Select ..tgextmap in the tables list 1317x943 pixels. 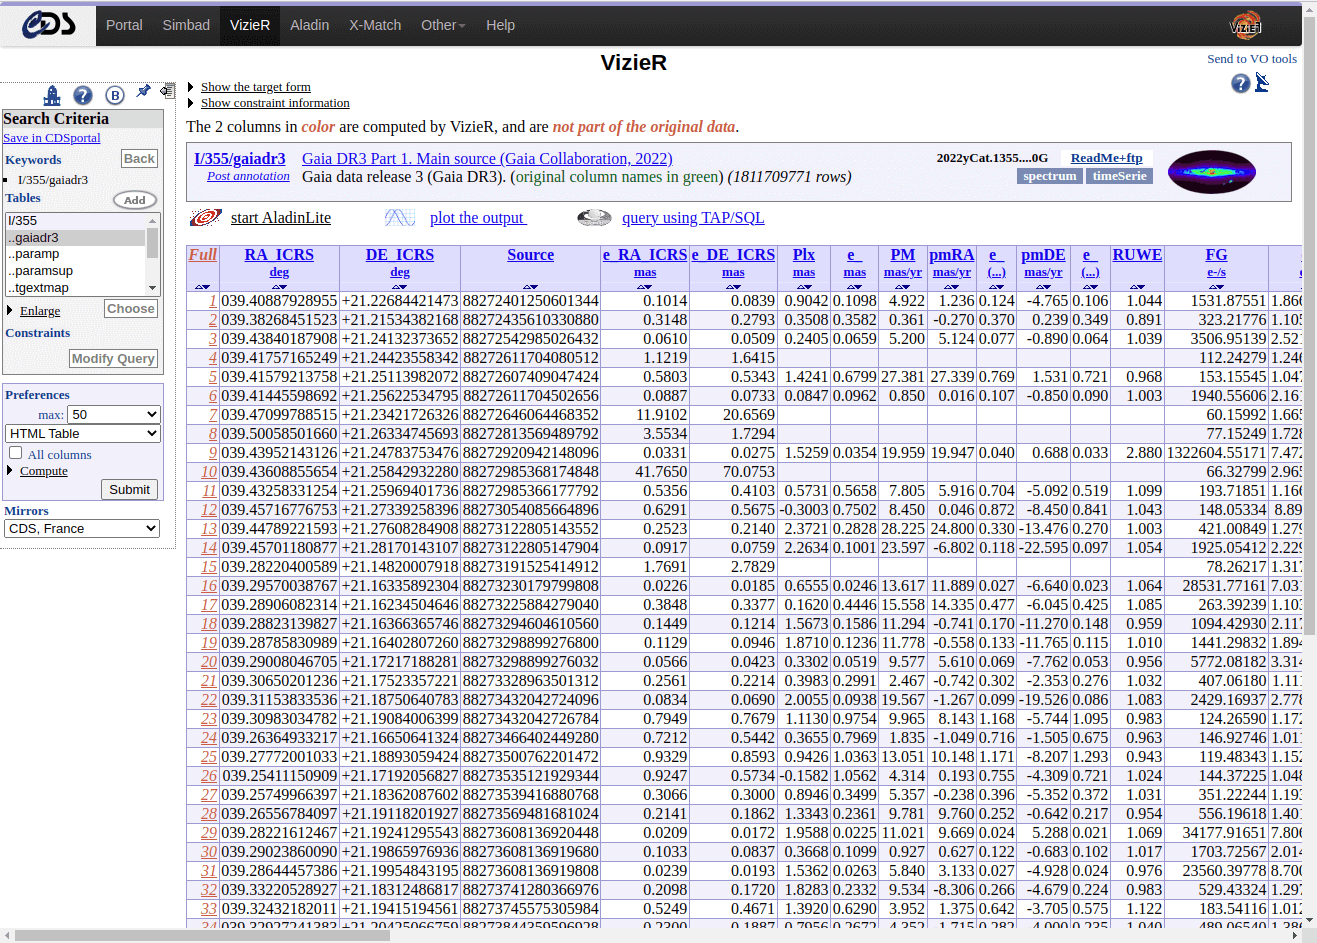tap(75, 287)
